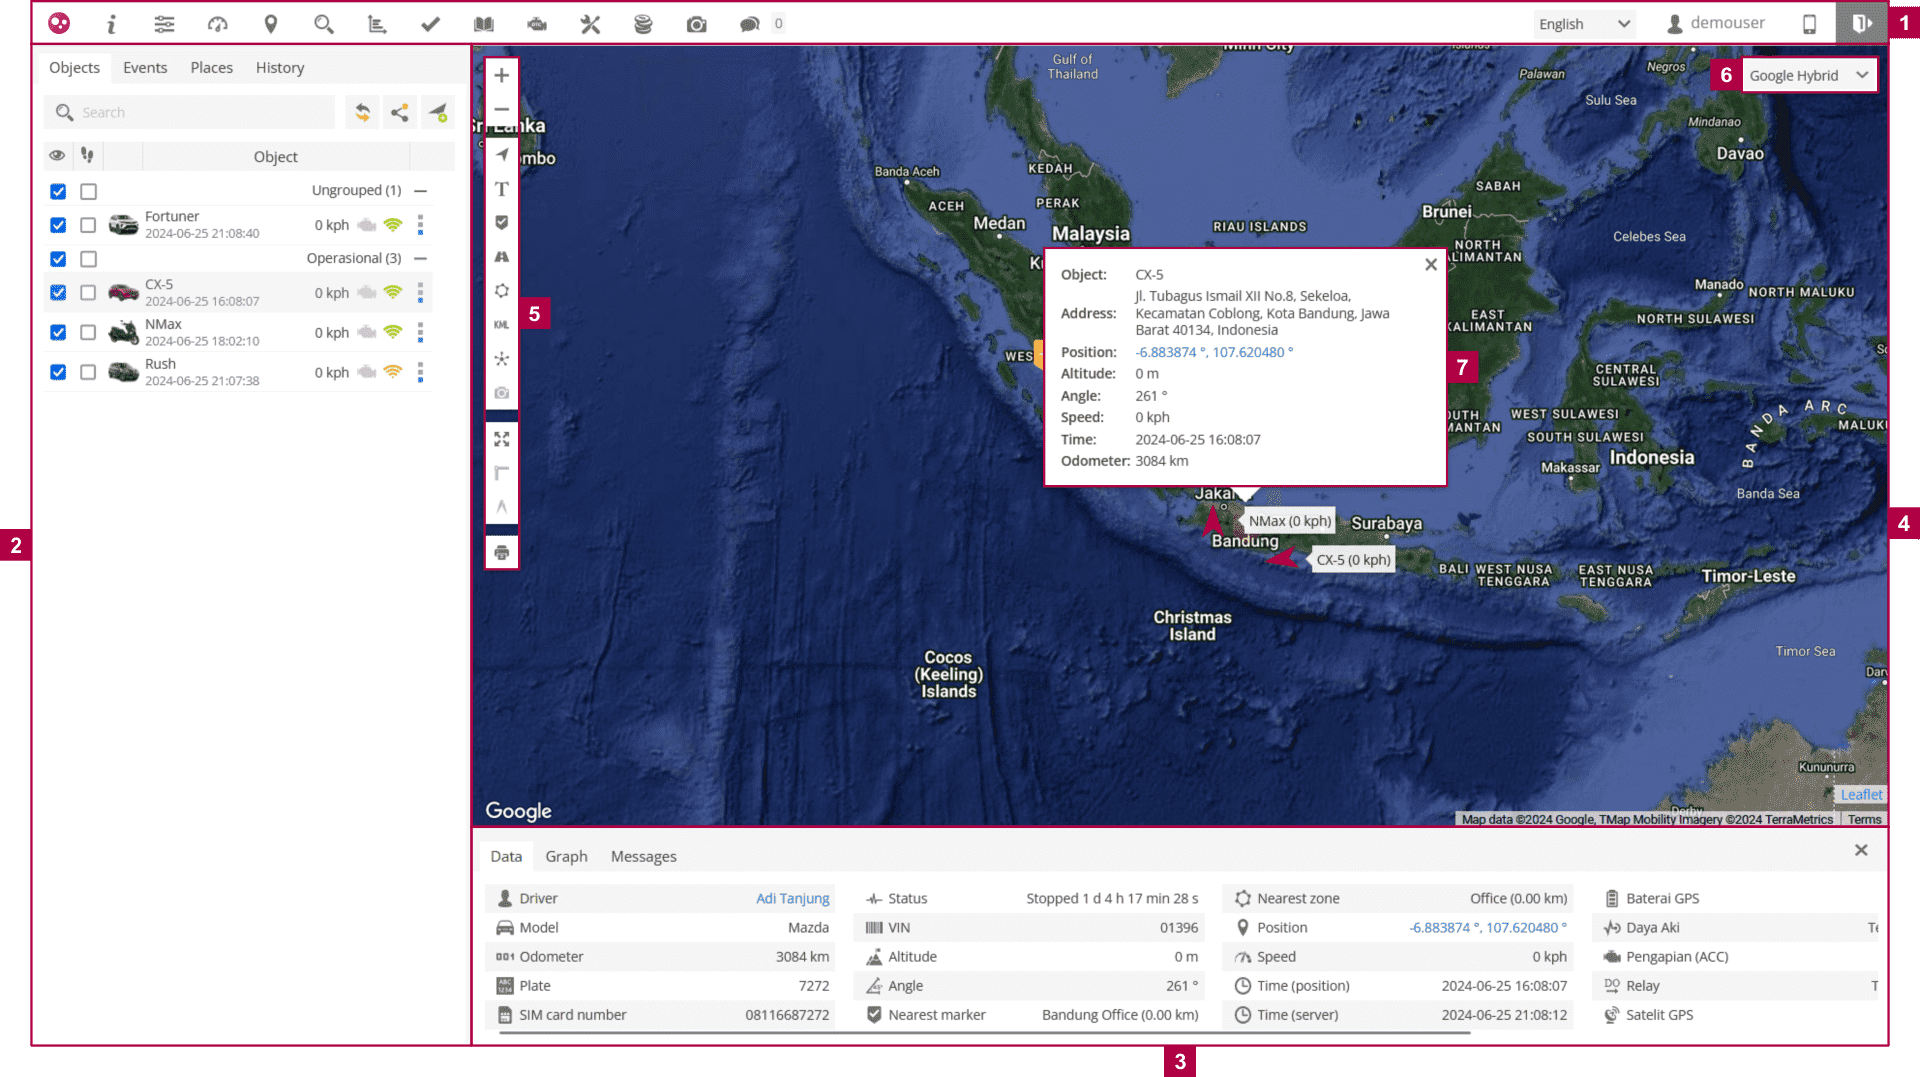This screenshot has height=1077, width=1920.
Task: Open the Graph tab in bottom panel
Action: coord(566,857)
